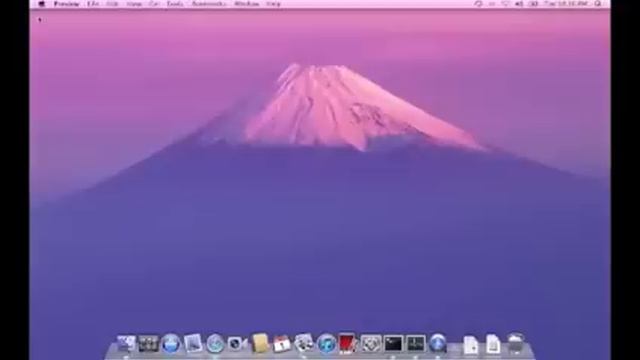Open the volume control in menu bar
The image size is (640, 360).
519,4
